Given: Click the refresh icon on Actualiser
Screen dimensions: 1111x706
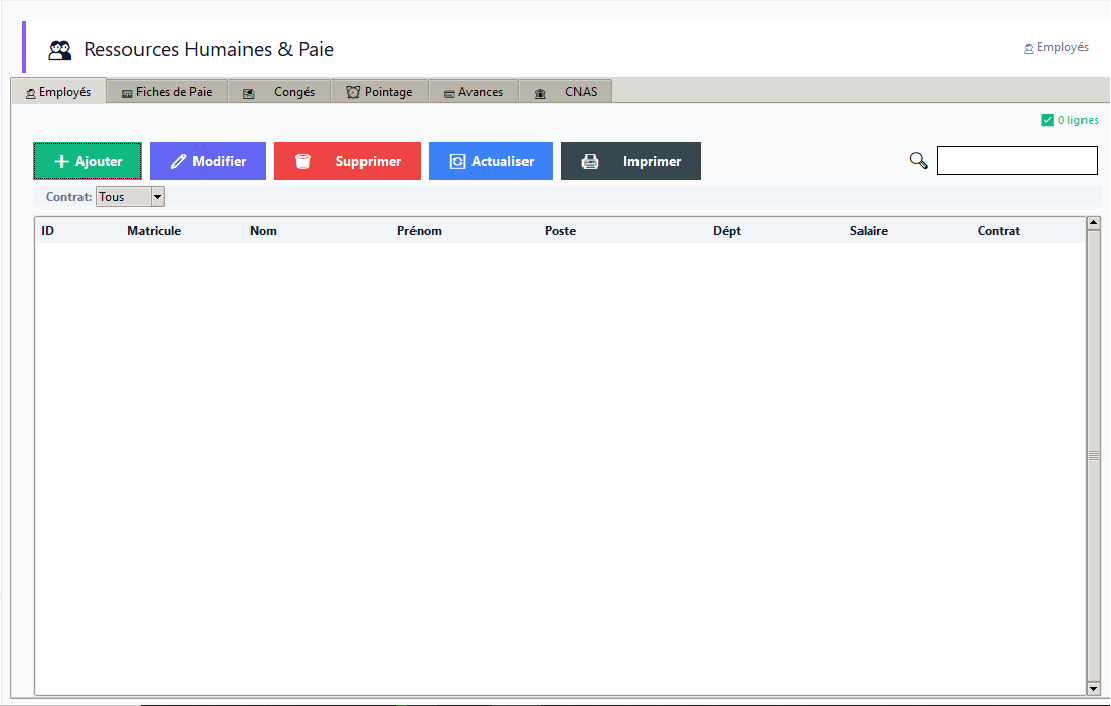Looking at the screenshot, I should click(458, 162).
